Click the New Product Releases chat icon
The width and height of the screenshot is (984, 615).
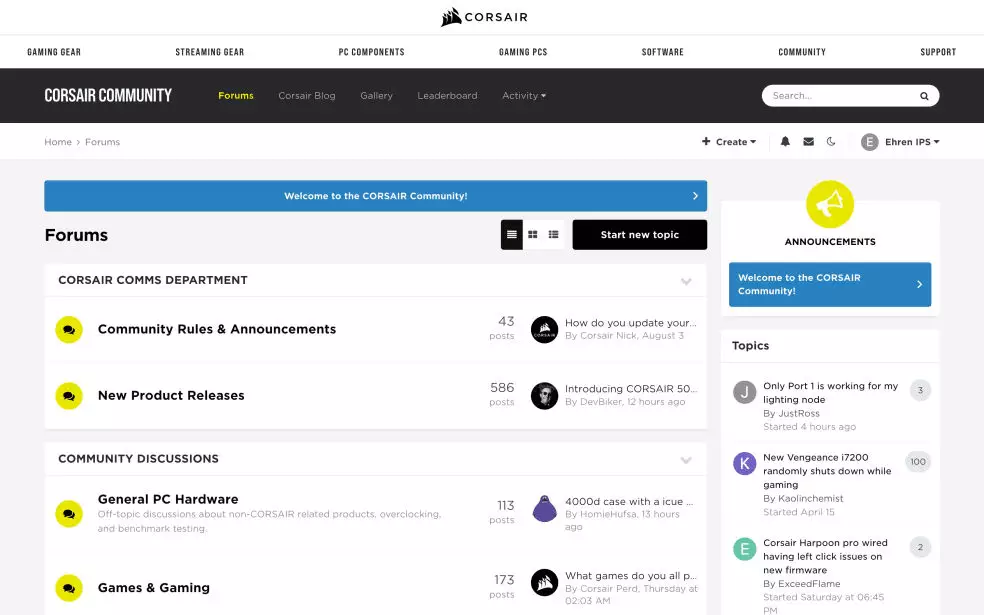click(x=69, y=396)
